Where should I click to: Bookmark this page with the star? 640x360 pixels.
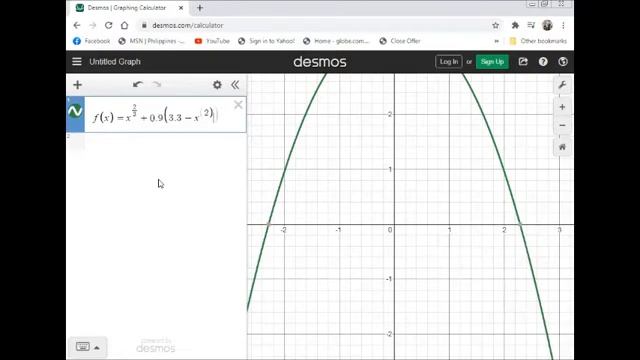496,25
